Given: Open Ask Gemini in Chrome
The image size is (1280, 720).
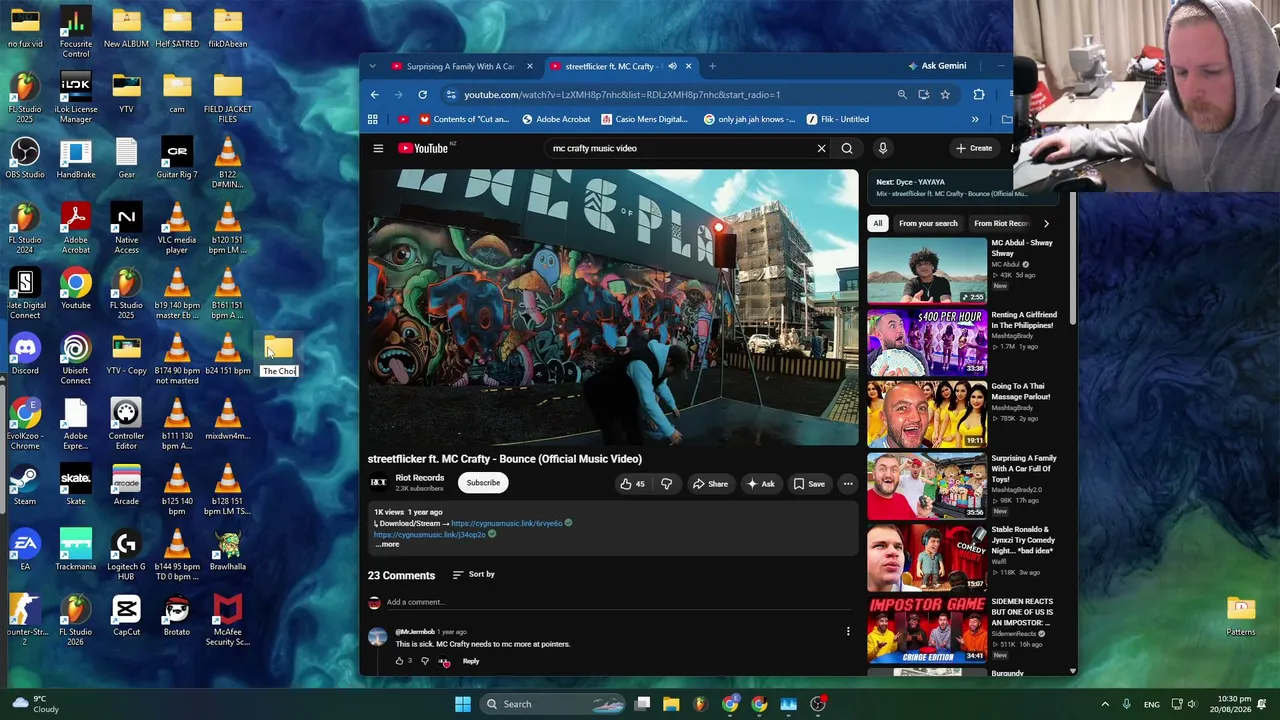Looking at the screenshot, I should 936,66.
